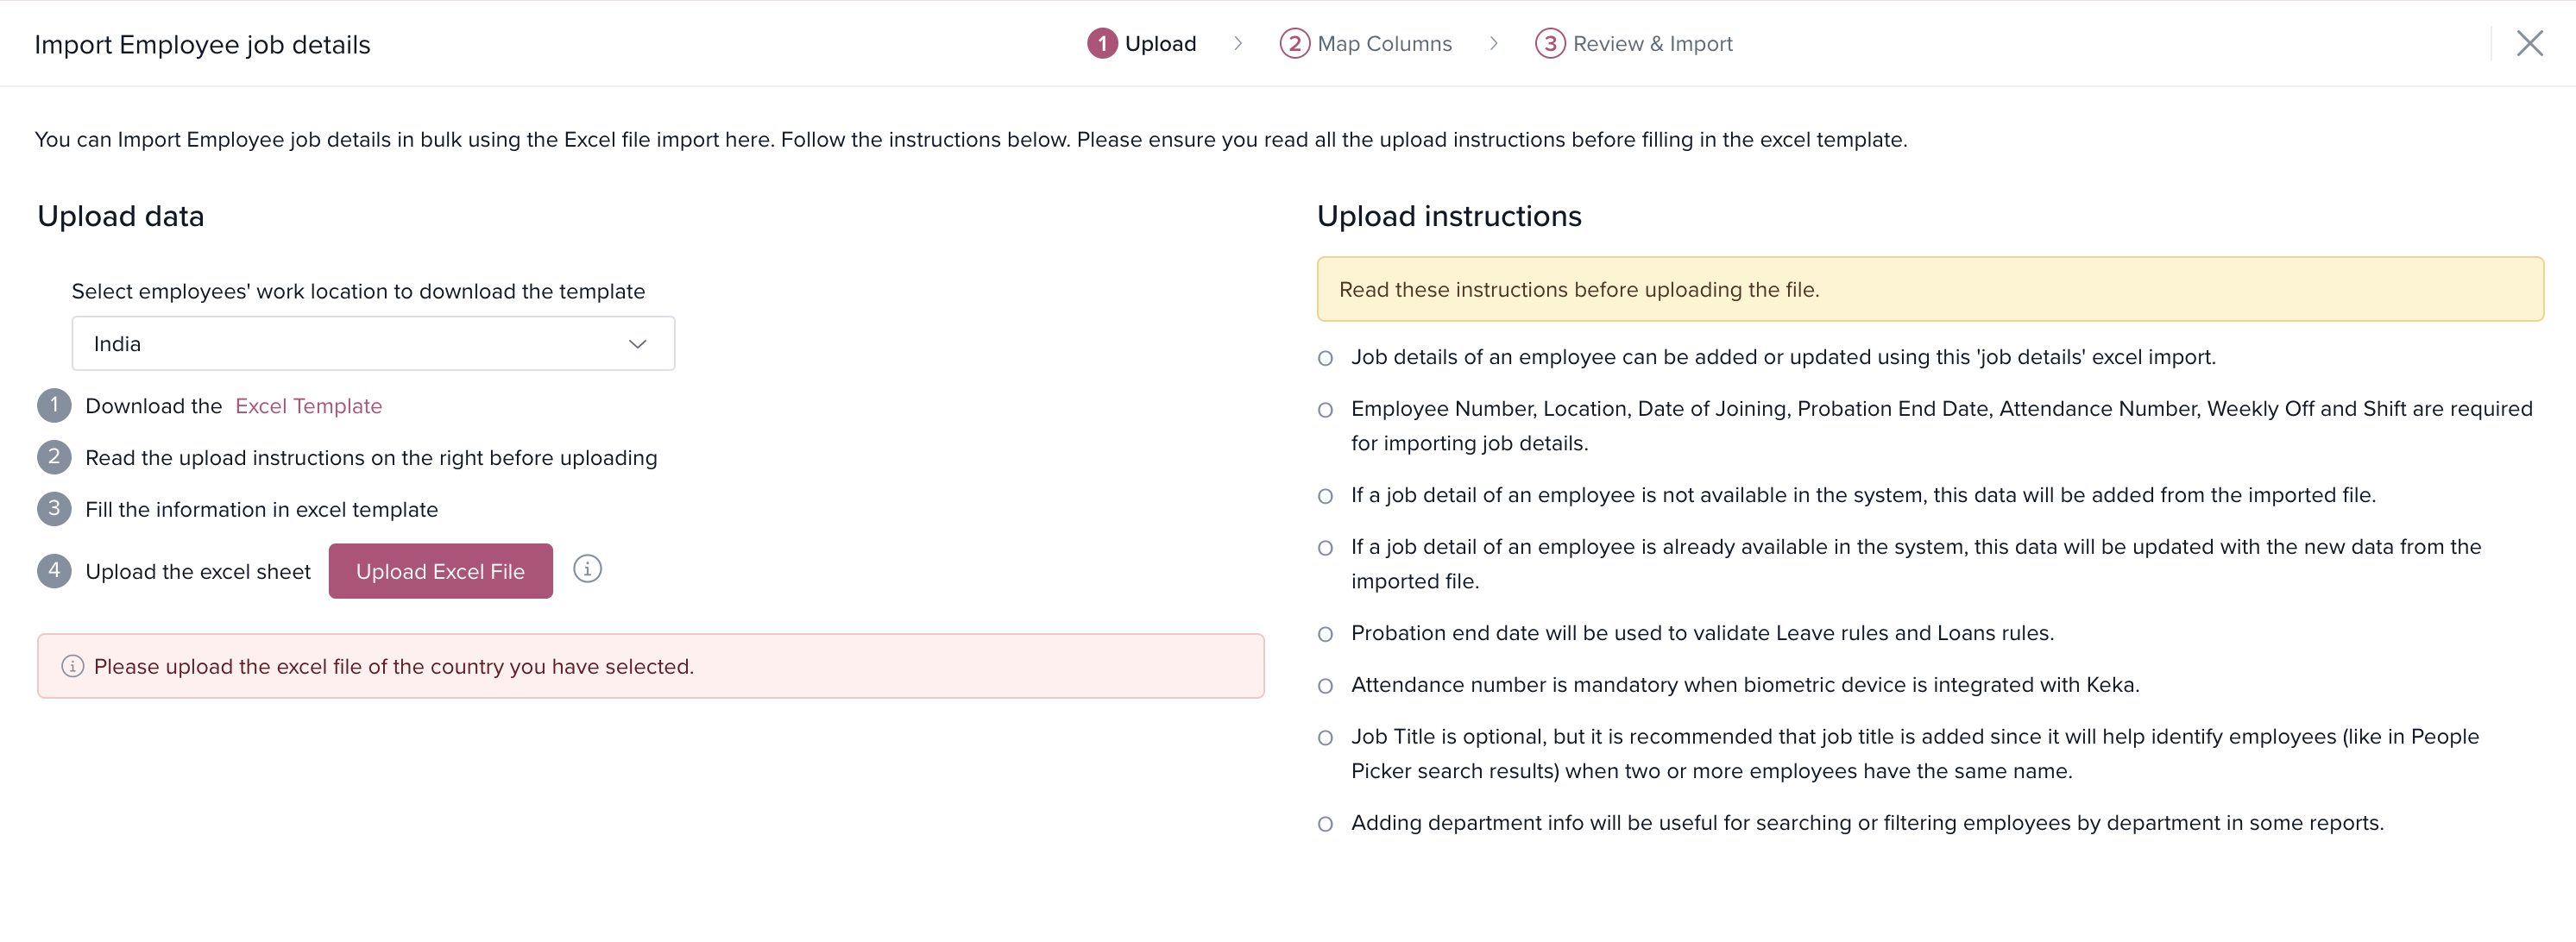Click the yellow 'Read these instructions' banner

point(1929,289)
